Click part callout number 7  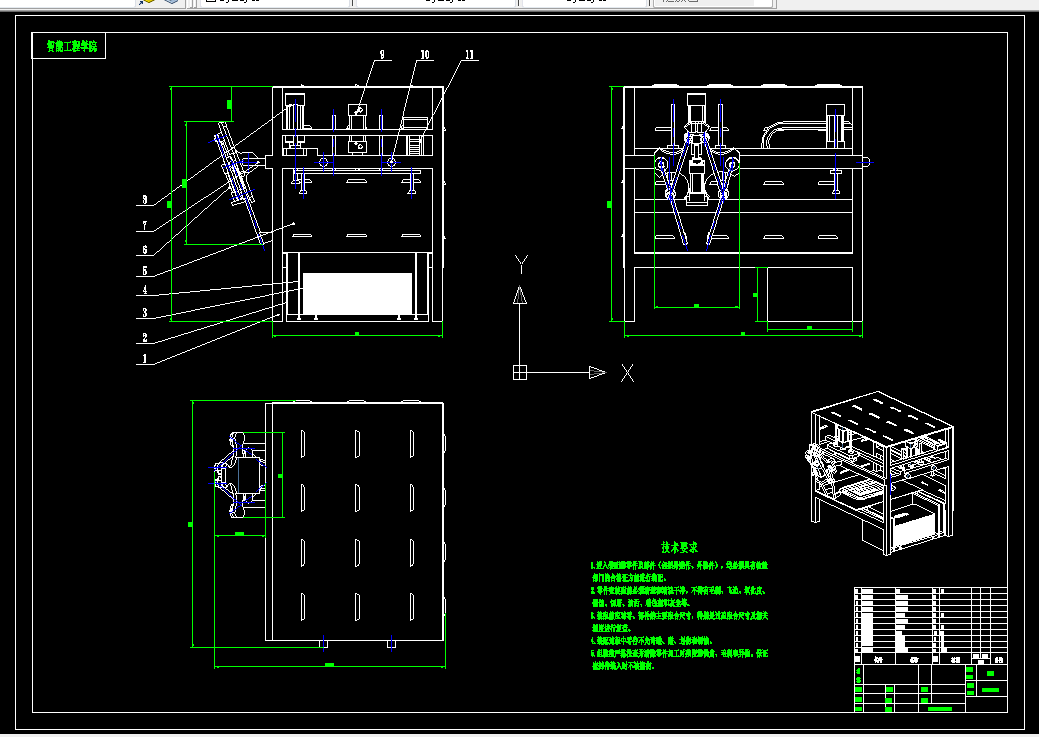pos(145,226)
